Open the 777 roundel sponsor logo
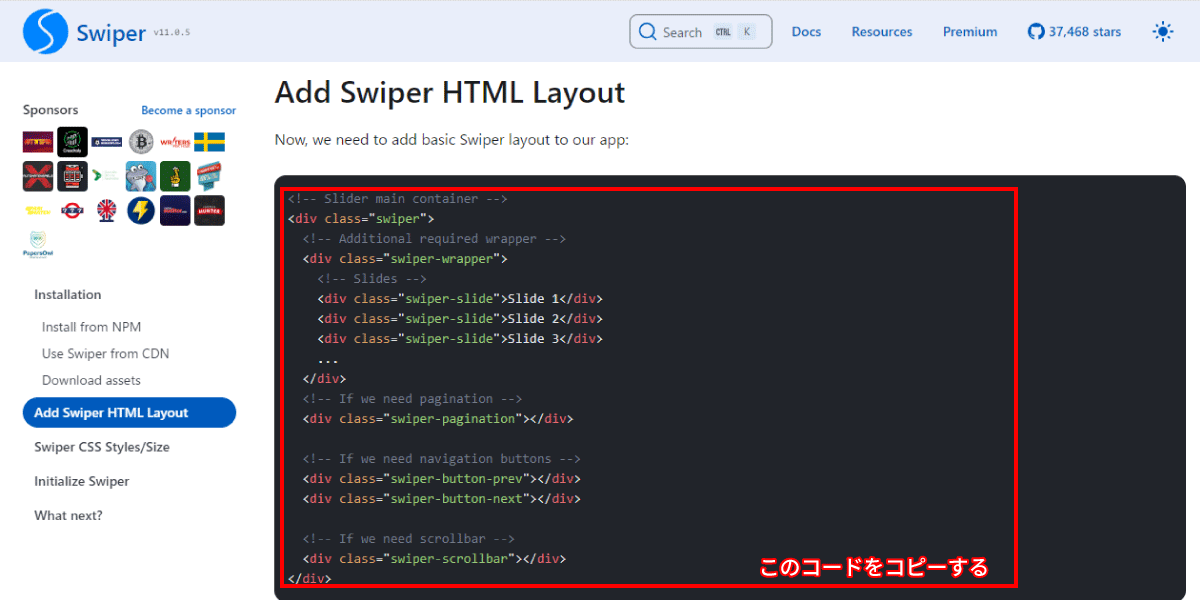1200x600 pixels. (x=72, y=210)
